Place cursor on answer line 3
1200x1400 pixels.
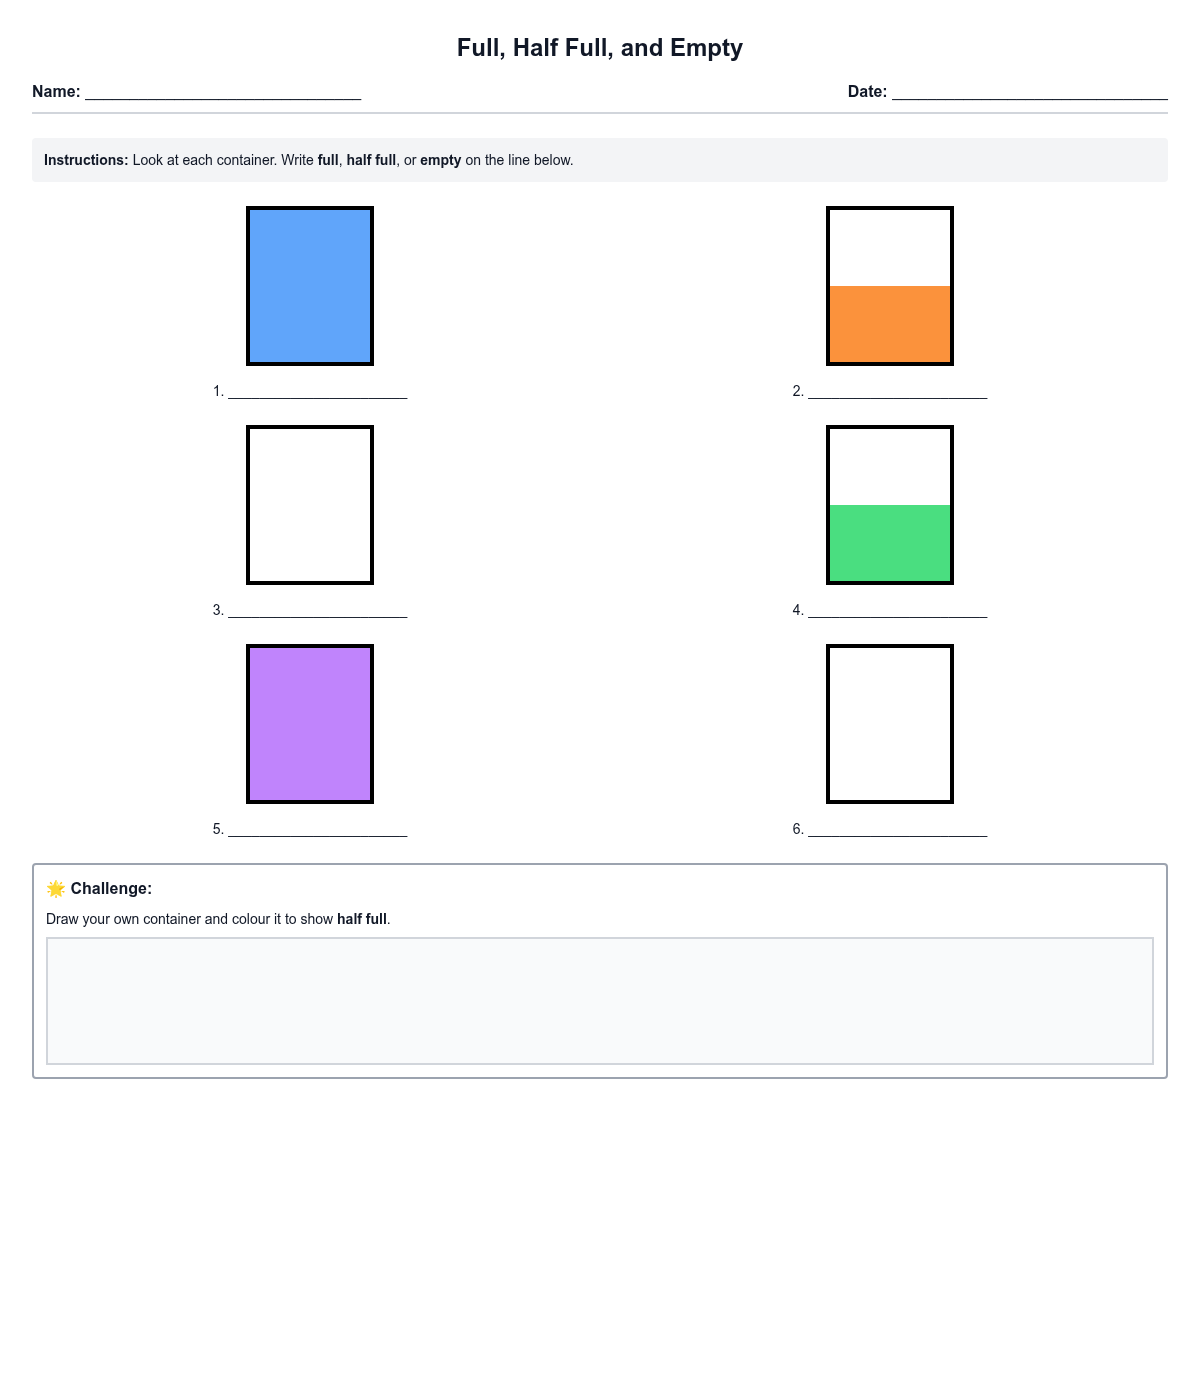[x=317, y=610]
